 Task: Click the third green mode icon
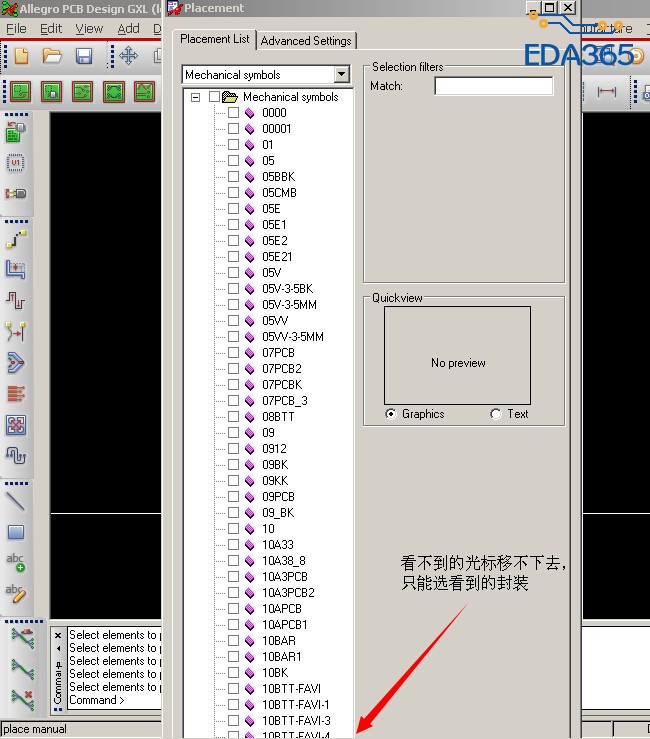[82, 91]
